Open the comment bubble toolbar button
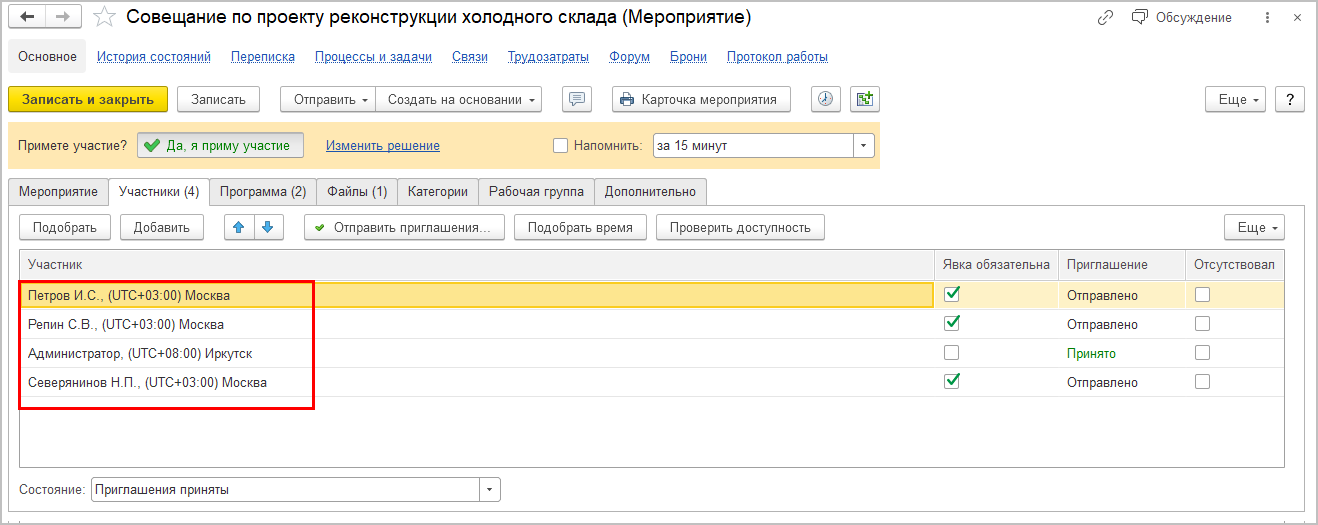Viewport: 1318px width, 525px height. pyautogui.click(x=577, y=99)
